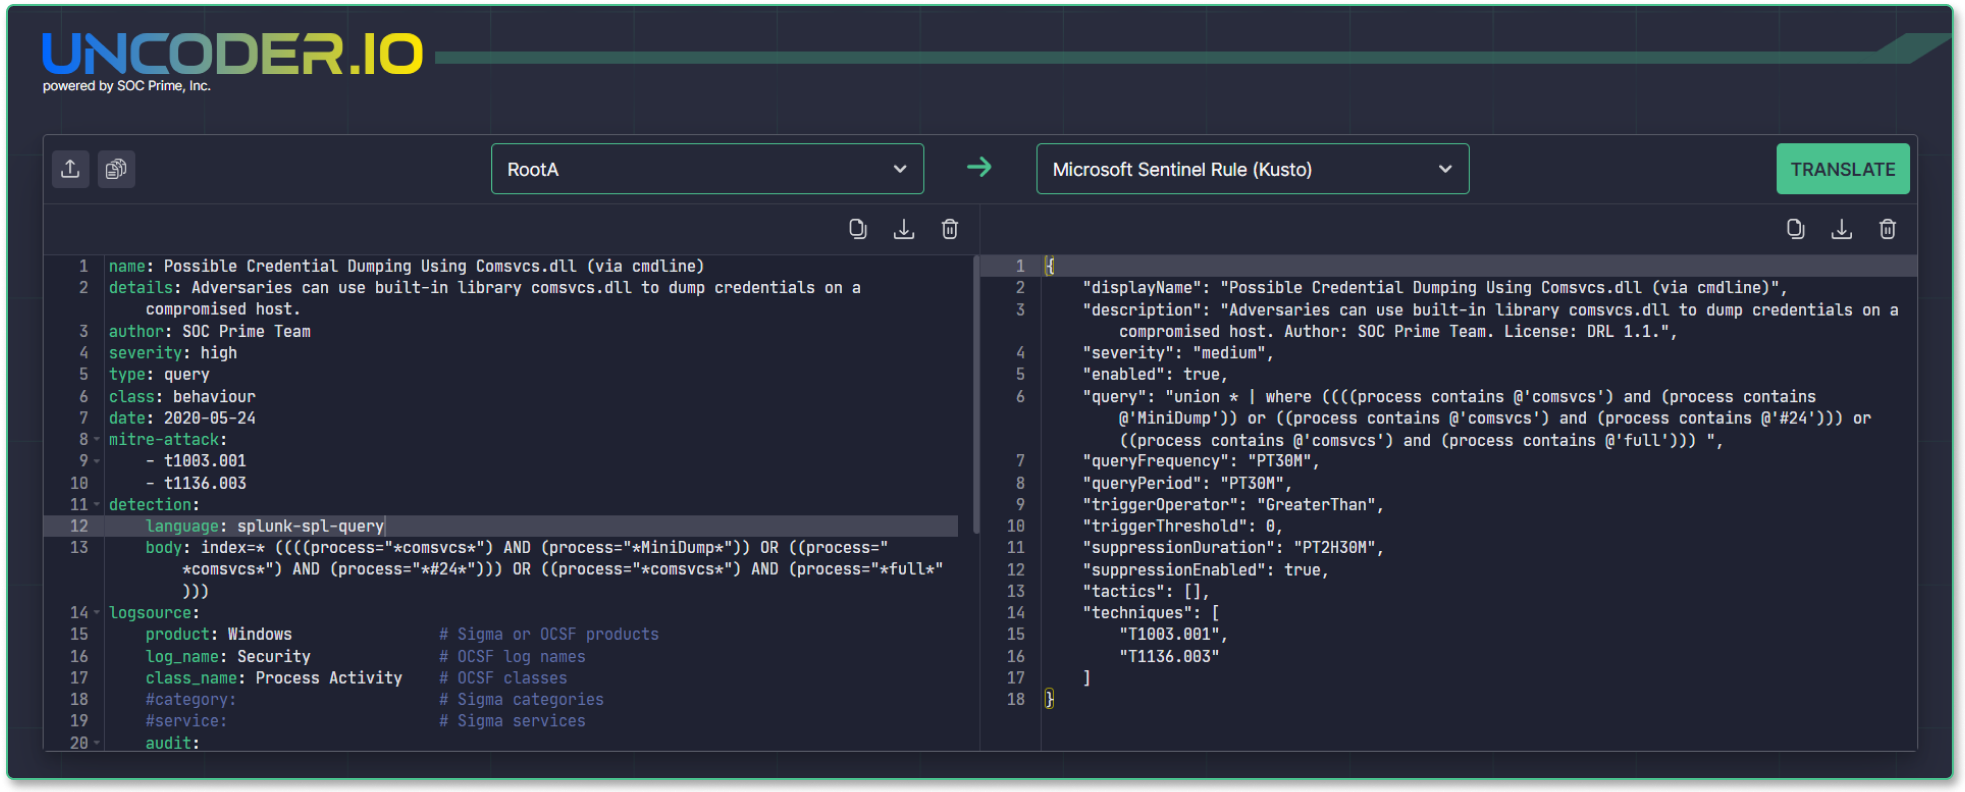Collapse the audit block at line 20
This screenshot has height=792, width=1965.
click(97, 743)
